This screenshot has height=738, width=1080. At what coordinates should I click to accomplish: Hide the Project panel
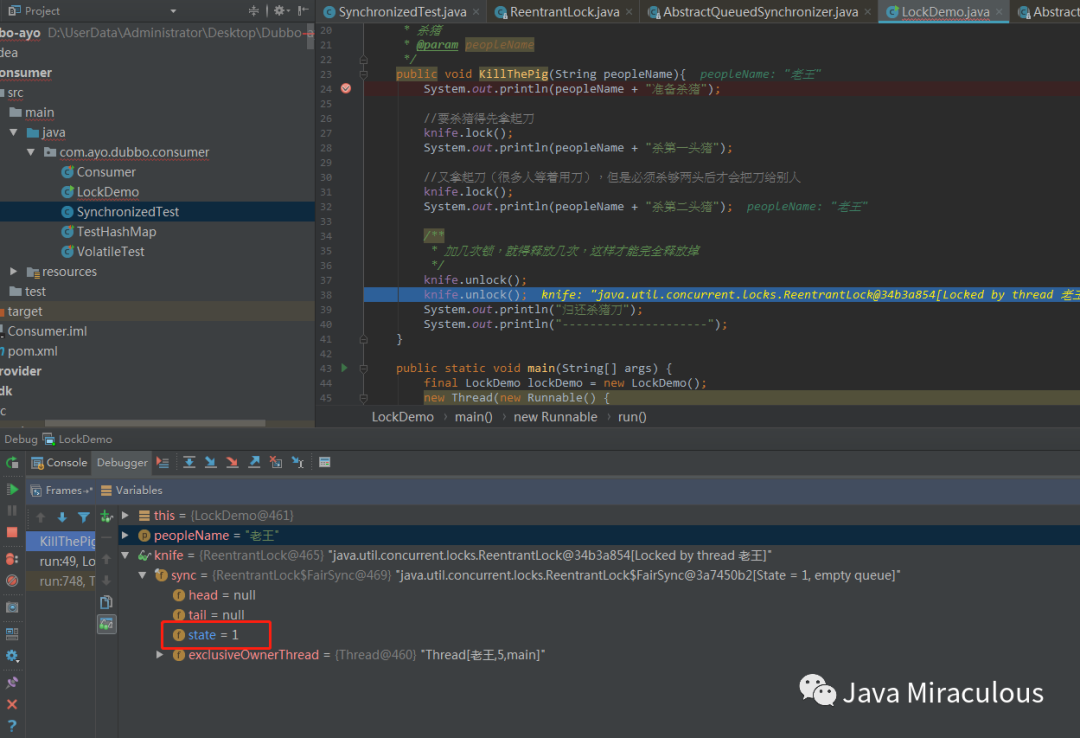(302, 10)
